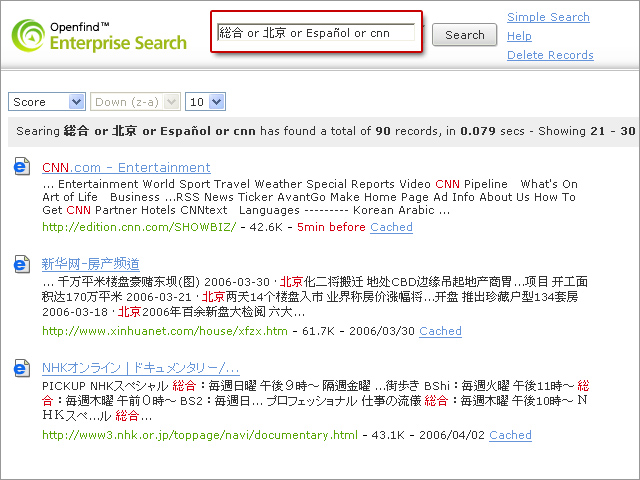Open the Cached link for the NHK result

click(510, 435)
